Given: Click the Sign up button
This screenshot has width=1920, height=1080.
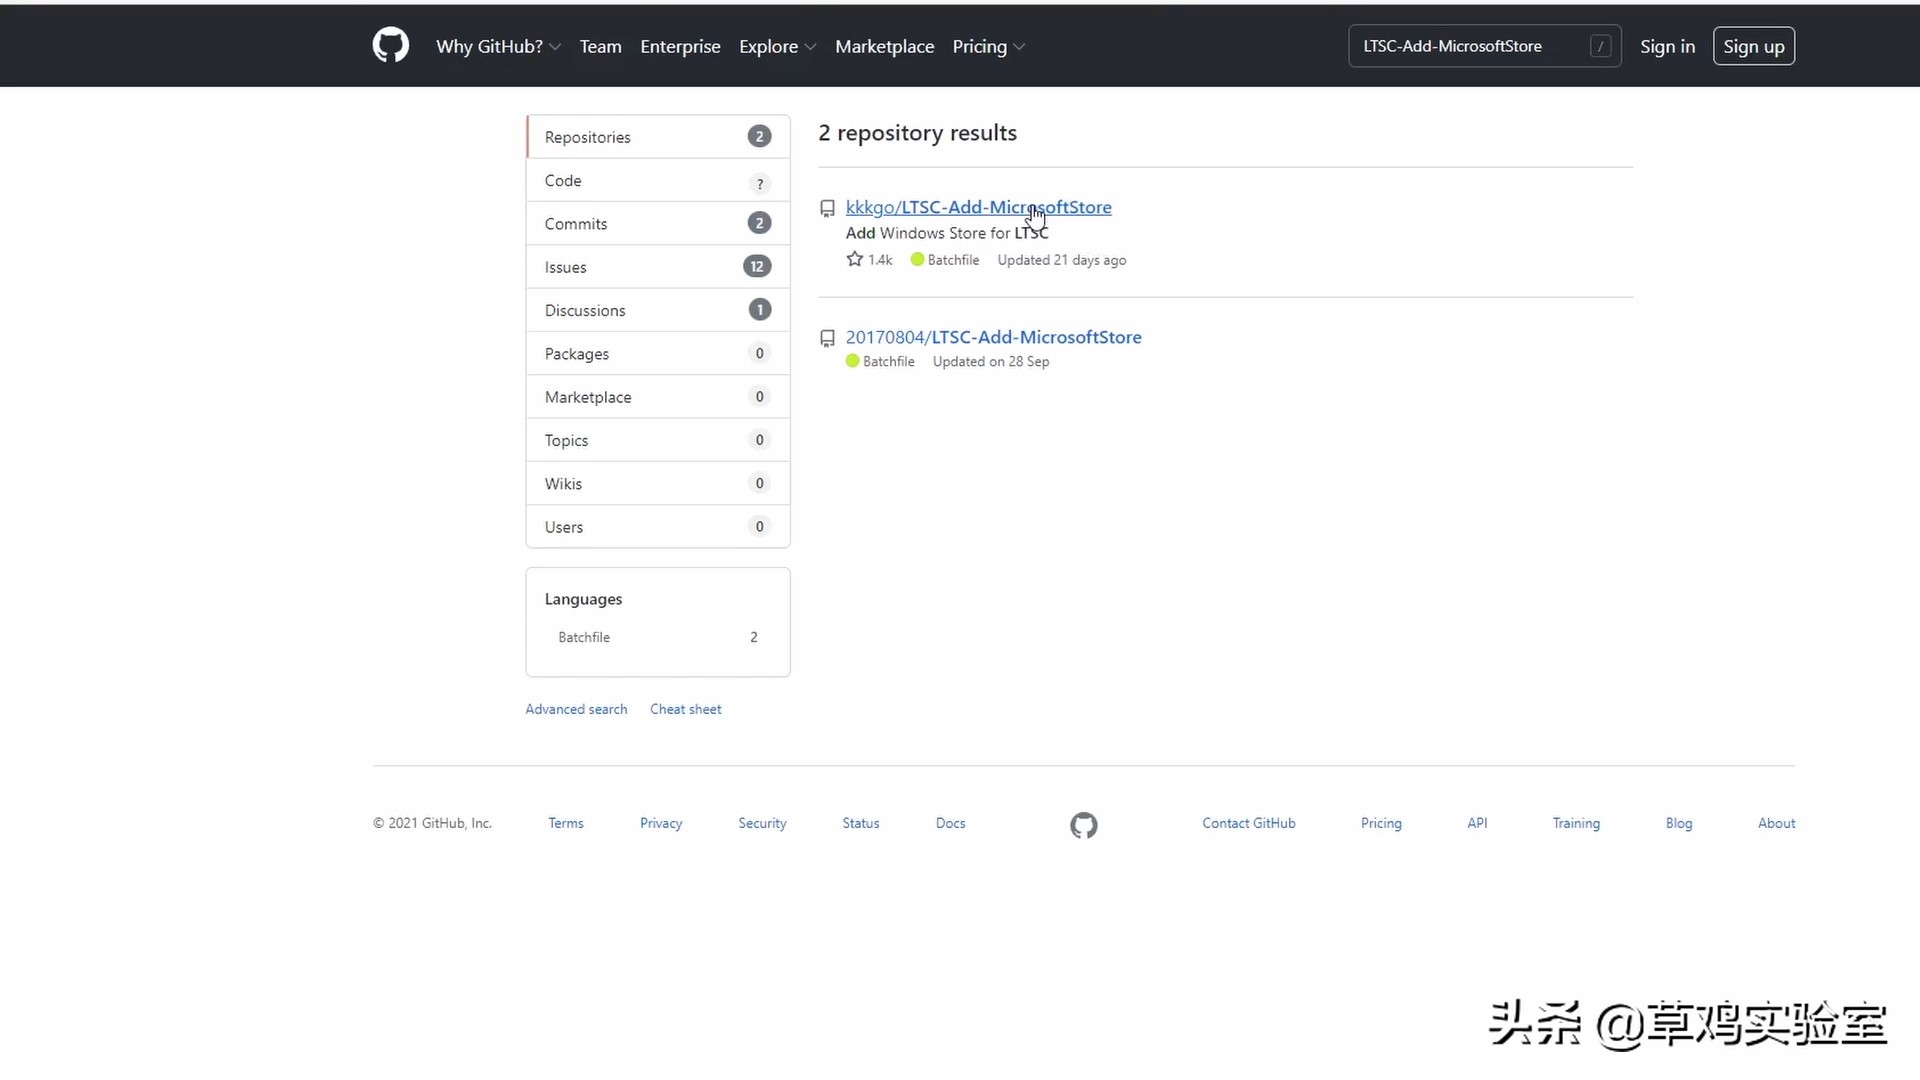Looking at the screenshot, I should (1753, 46).
